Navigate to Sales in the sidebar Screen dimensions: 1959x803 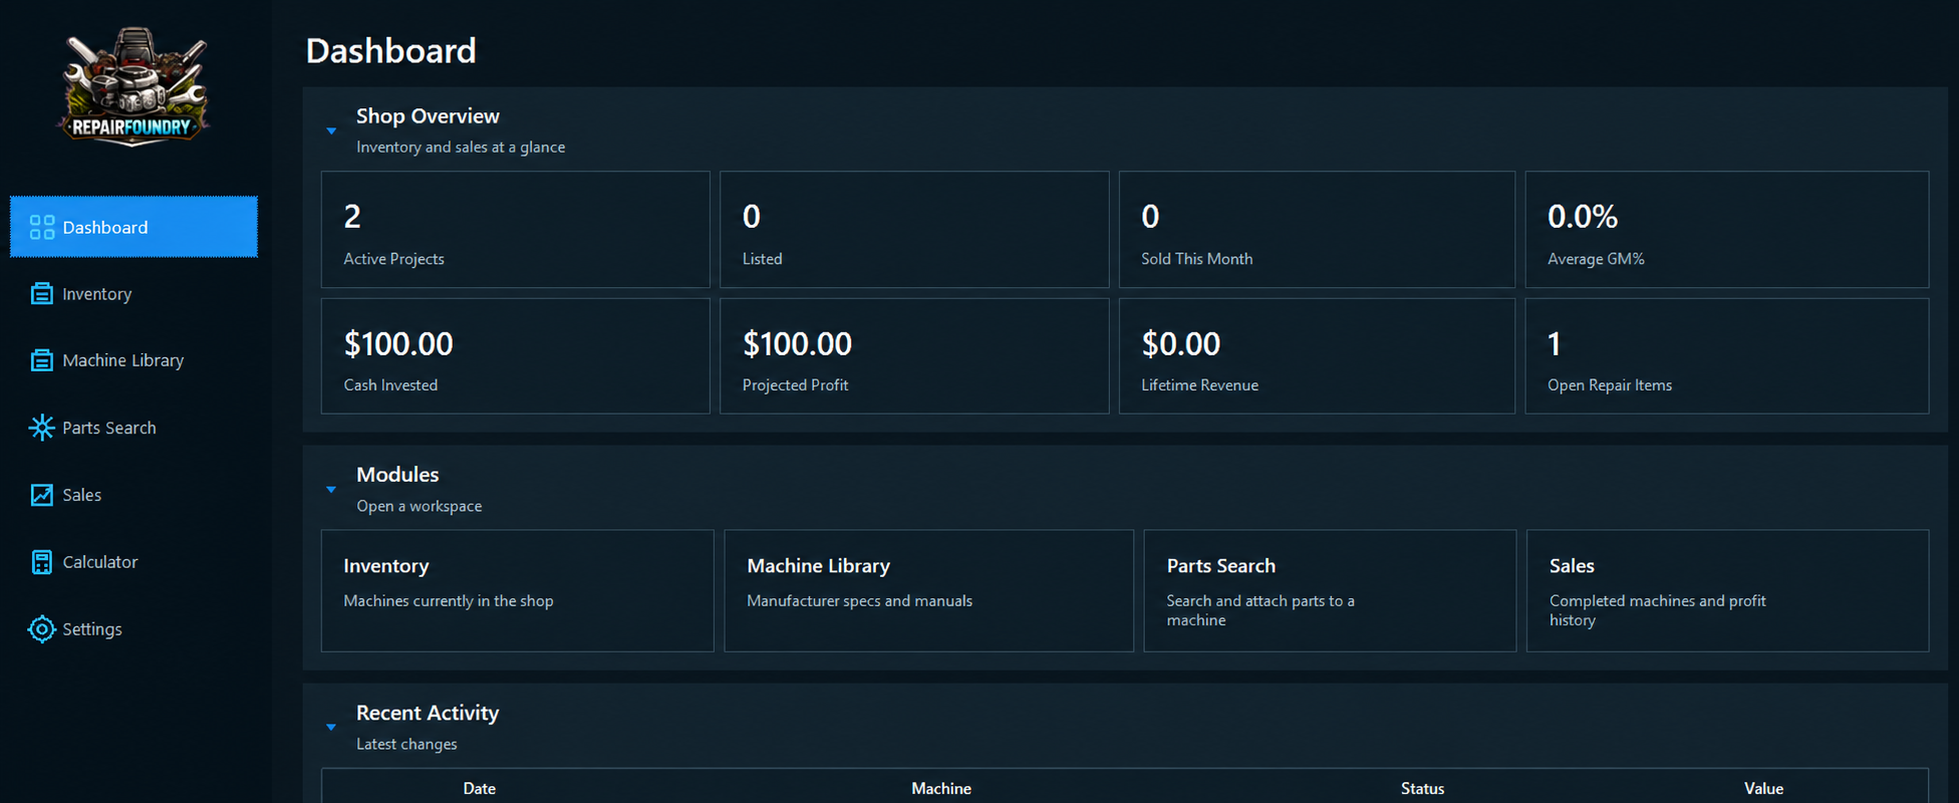134,495
